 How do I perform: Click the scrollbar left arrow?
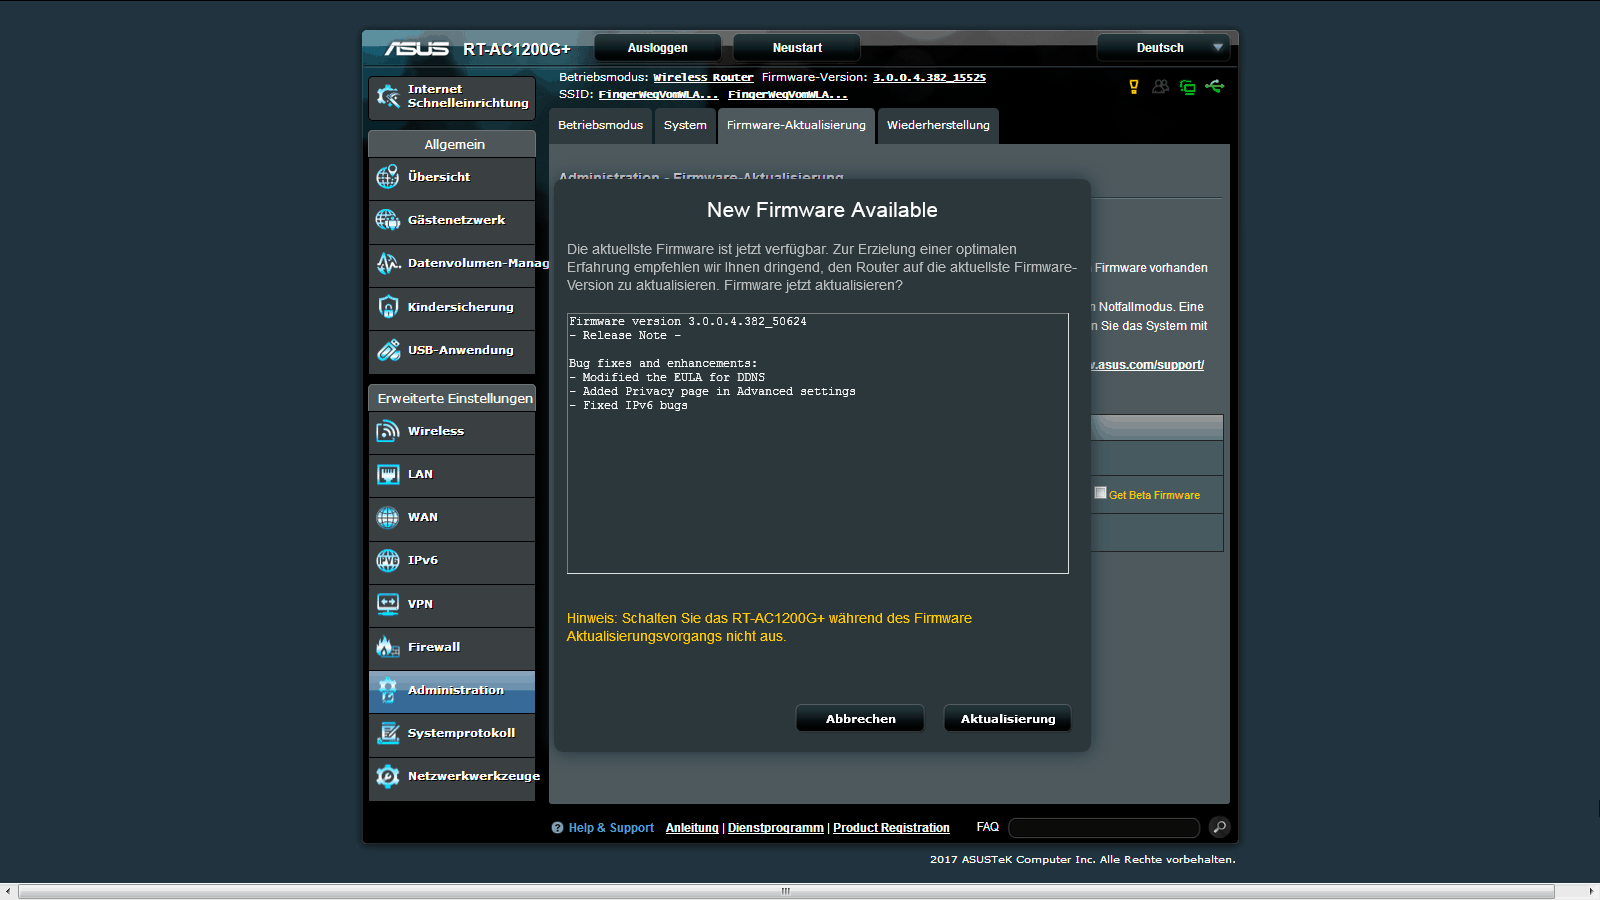tap(8, 891)
